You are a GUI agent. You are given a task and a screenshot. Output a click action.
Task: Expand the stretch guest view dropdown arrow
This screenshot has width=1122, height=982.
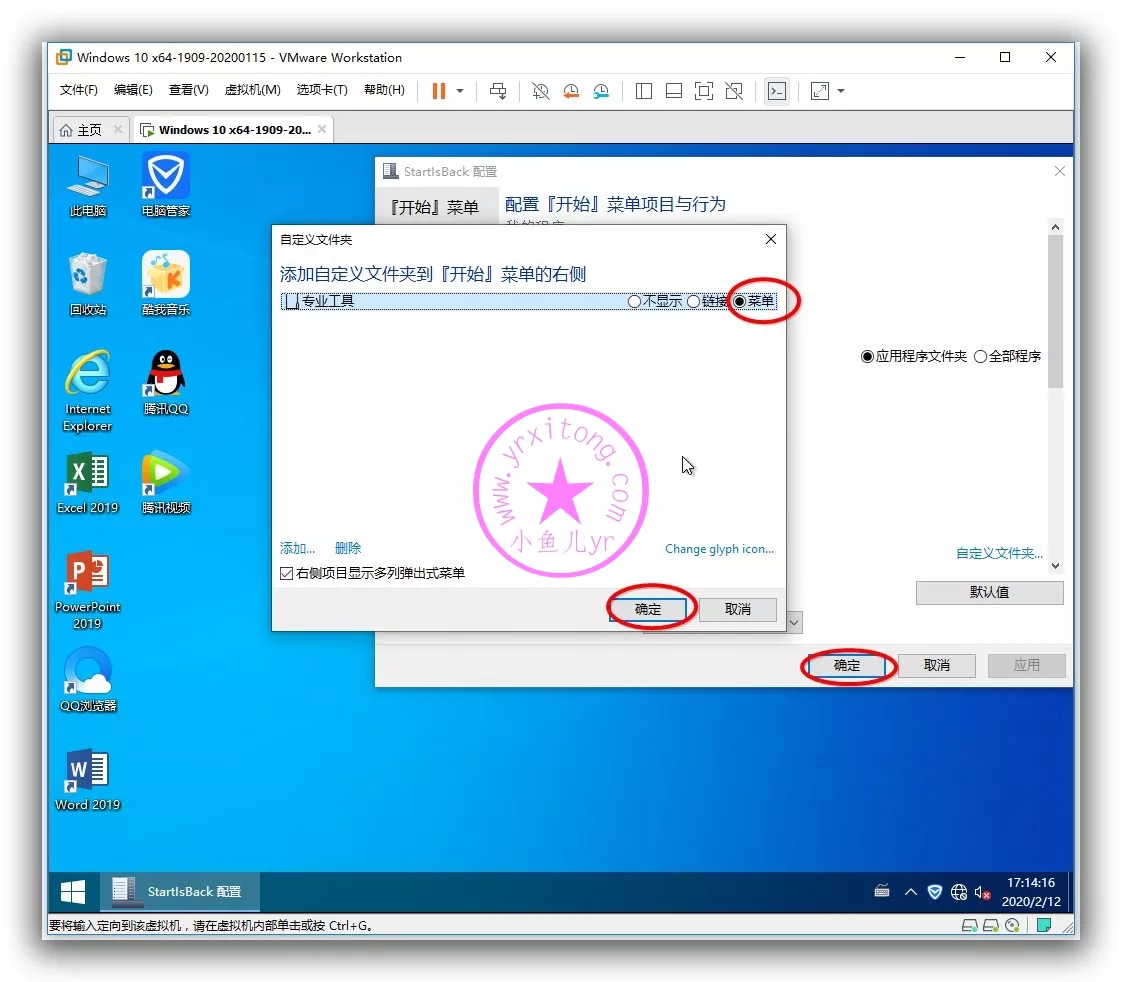pyautogui.click(x=841, y=91)
